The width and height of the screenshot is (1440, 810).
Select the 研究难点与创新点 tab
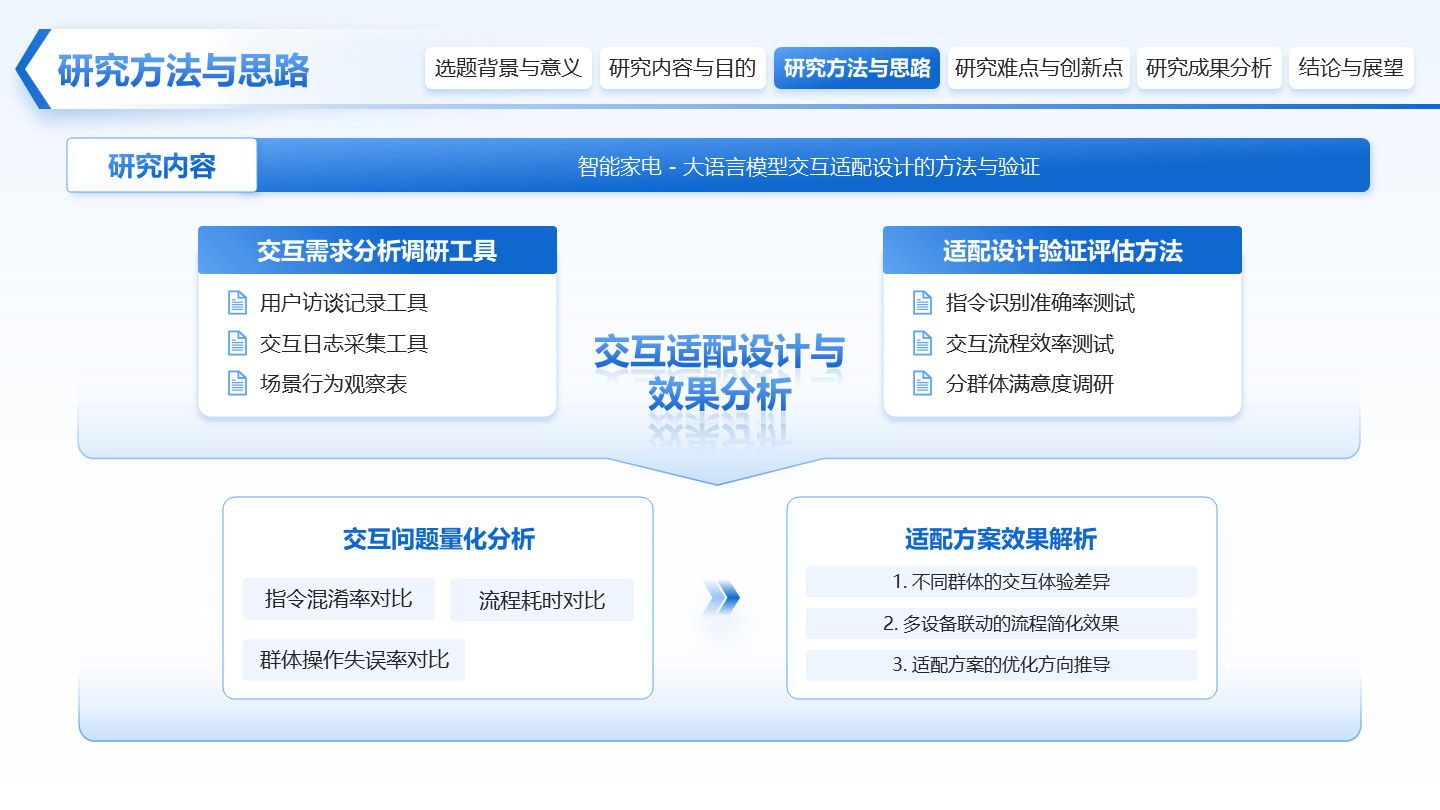click(x=1038, y=68)
